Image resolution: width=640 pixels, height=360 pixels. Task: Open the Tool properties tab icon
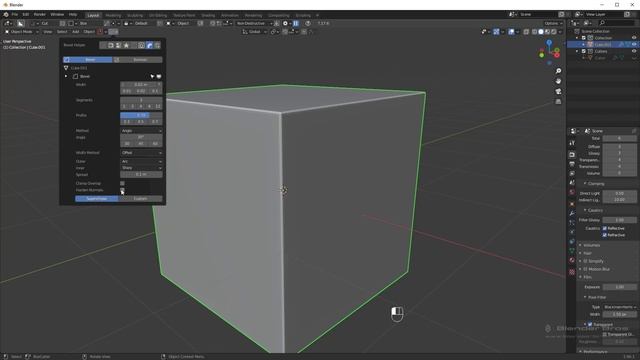tap(572, 143)
